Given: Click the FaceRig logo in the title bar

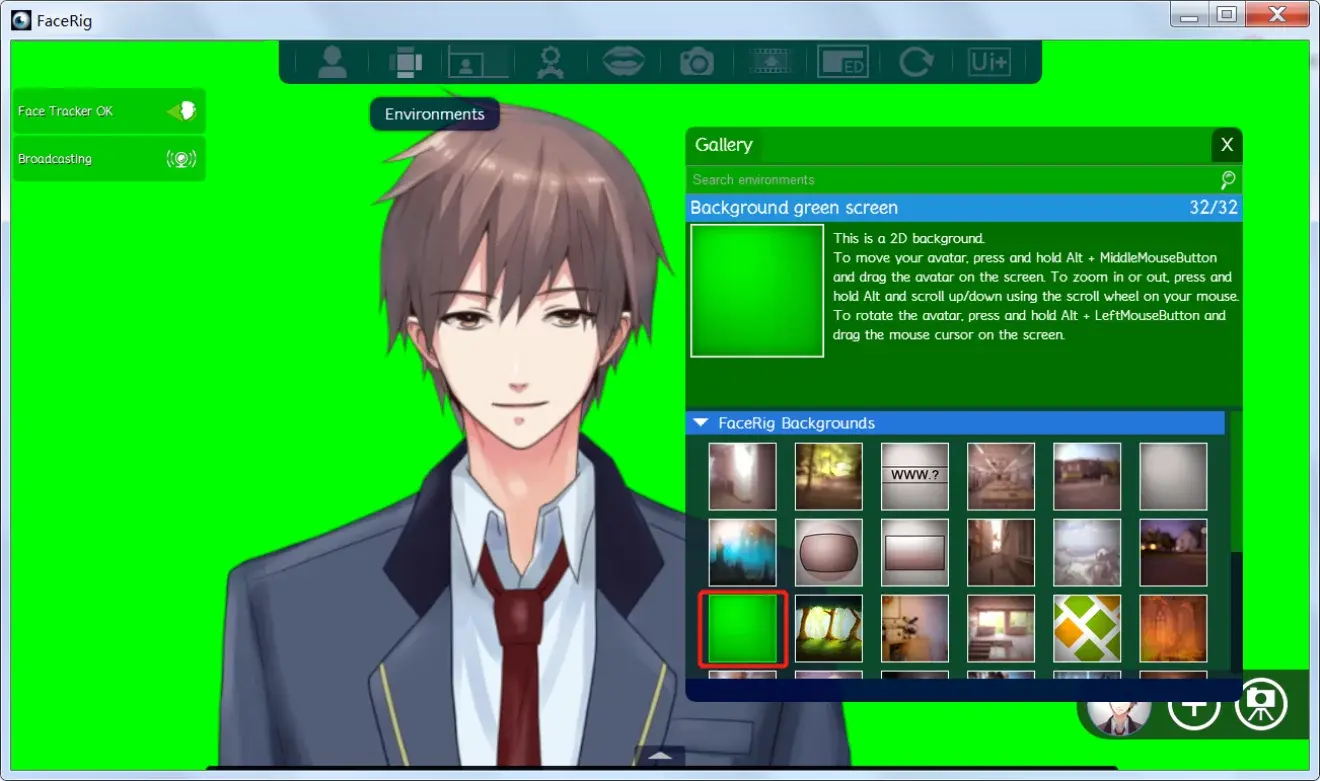Looking at the screenshot, I should point(21,20).
